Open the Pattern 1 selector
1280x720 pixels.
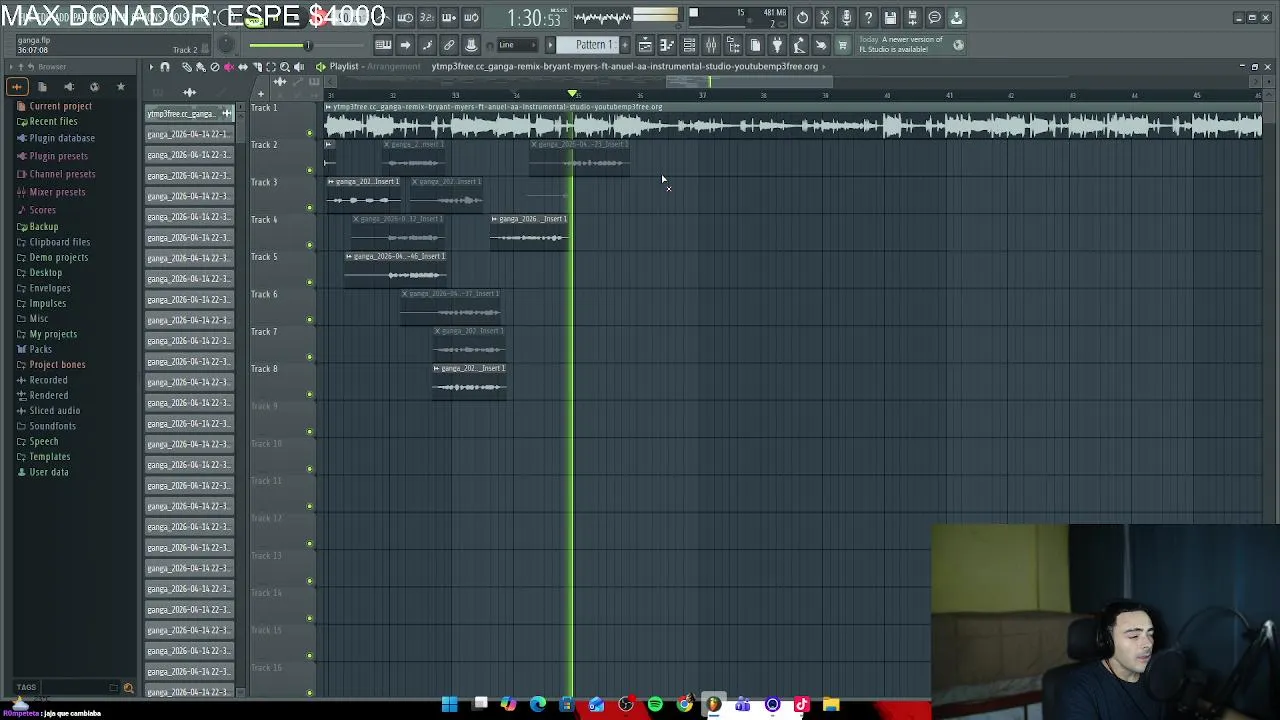[x=595, y=45]
